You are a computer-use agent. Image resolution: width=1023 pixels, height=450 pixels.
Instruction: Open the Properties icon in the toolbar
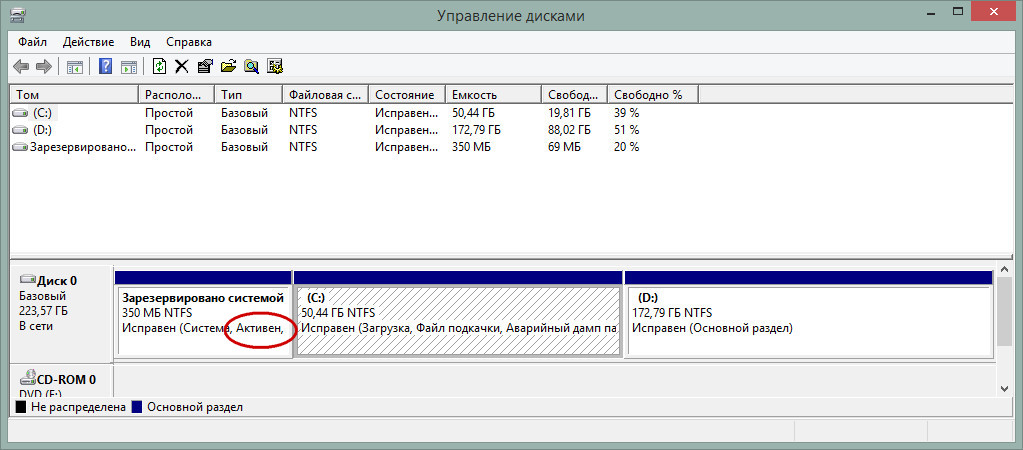pos(205,66)
